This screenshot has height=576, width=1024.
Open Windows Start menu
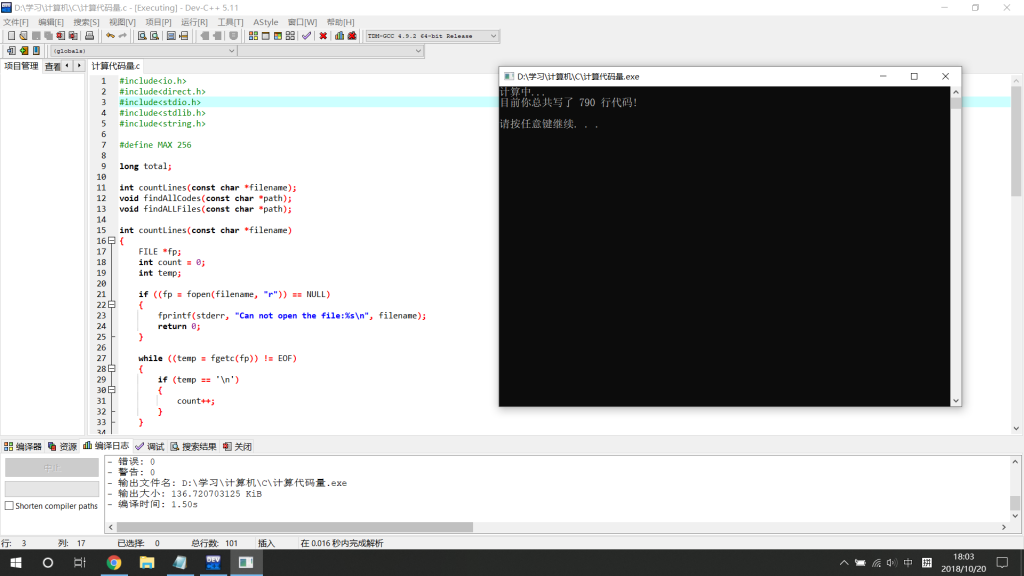coord(16,562)
